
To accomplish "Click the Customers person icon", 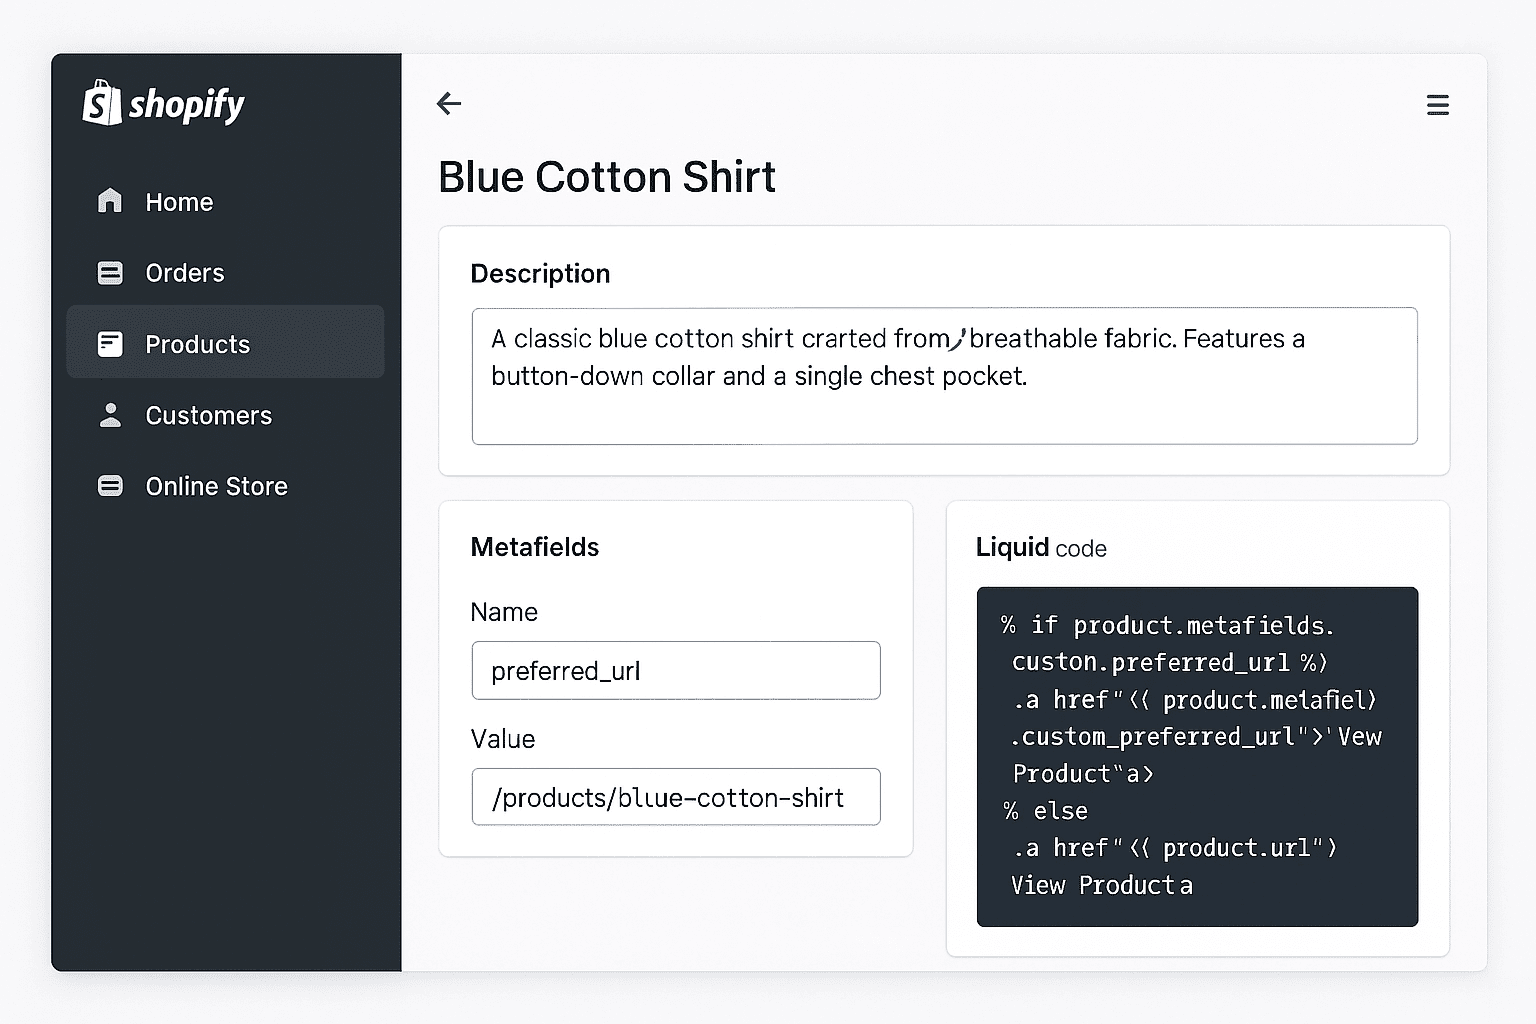I will 110,415.
